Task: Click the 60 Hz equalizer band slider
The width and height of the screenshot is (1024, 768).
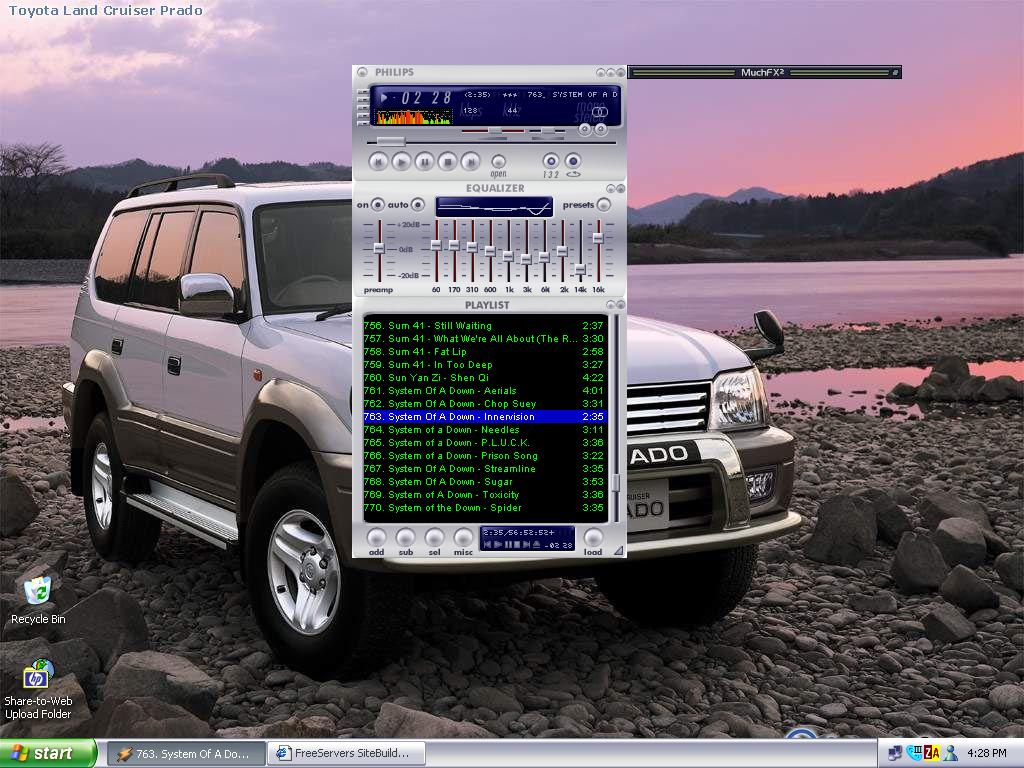Action: tap(436, 246)
